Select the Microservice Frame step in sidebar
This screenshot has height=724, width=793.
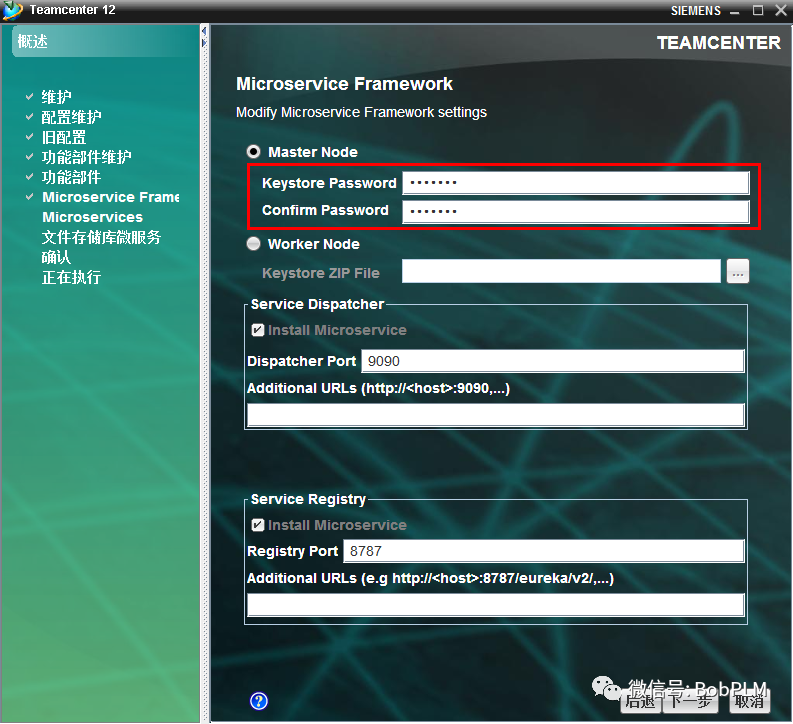111,197
